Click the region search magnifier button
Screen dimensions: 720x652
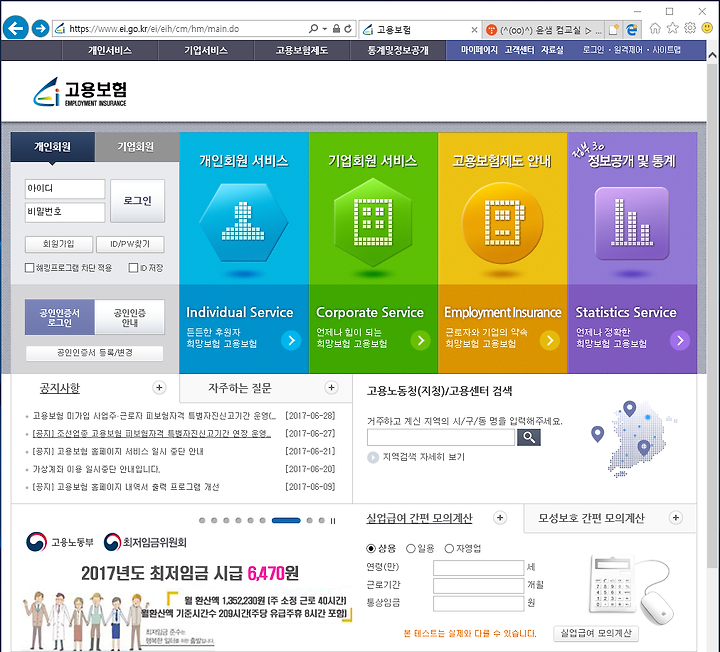(x=529, y=438)
